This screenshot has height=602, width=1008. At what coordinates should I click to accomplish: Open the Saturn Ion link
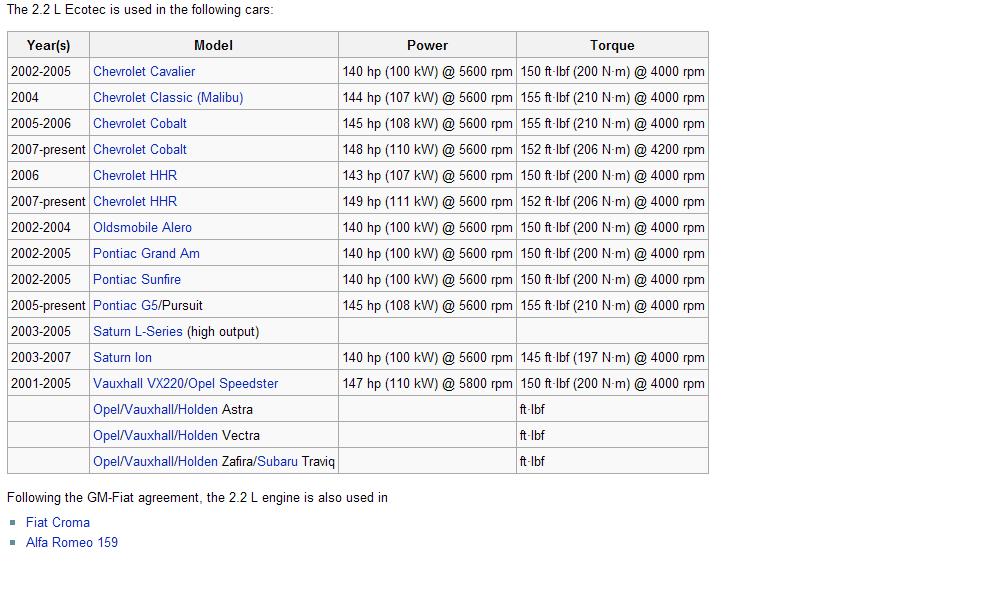(x=122, y=357)
